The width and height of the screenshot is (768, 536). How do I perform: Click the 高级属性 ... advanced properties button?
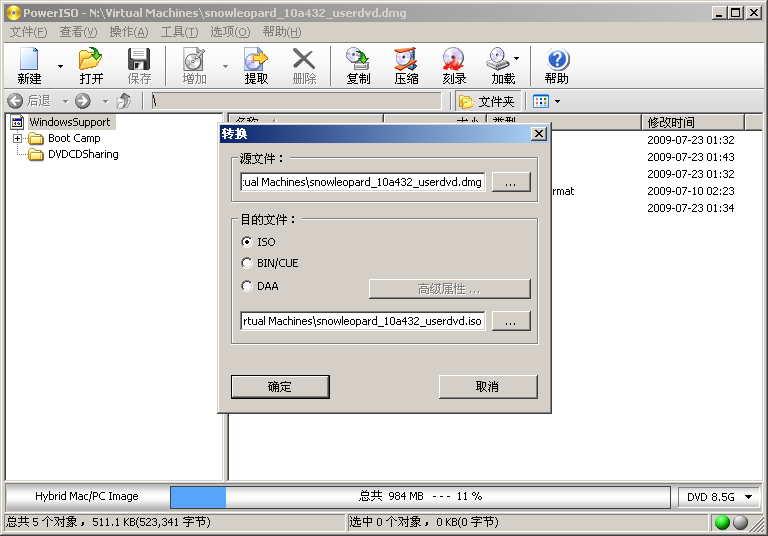[449, 289]
